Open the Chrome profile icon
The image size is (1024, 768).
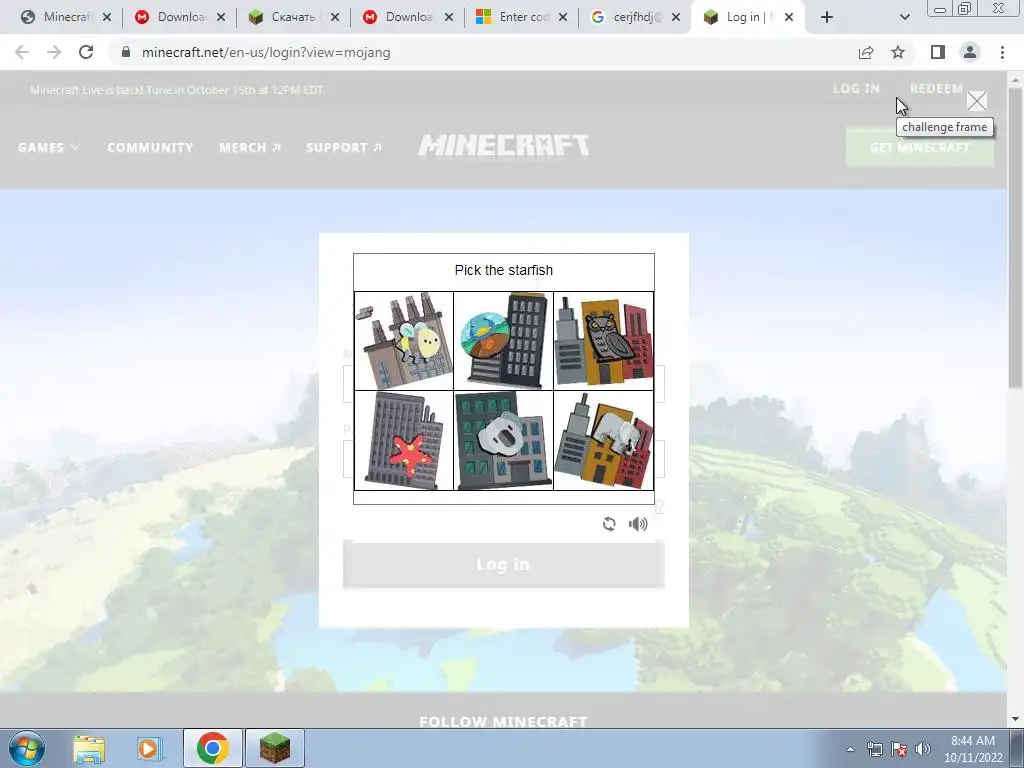point(970,52)
